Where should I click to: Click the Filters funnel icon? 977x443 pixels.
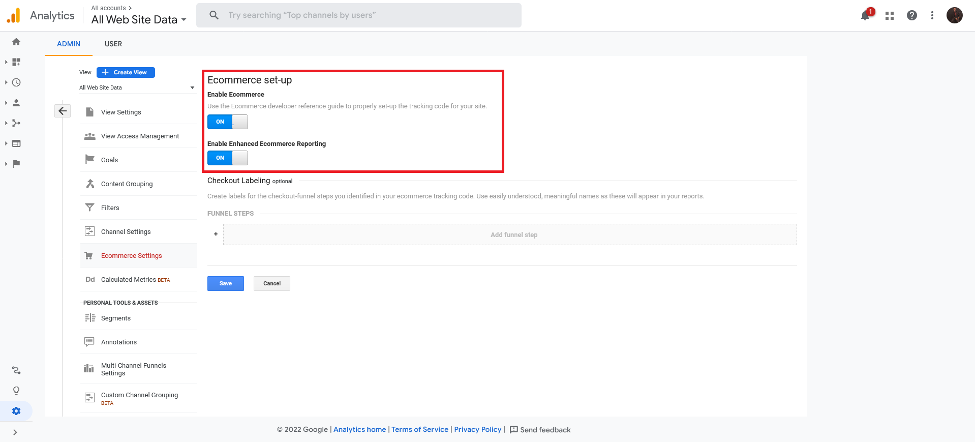coord(89,207)
